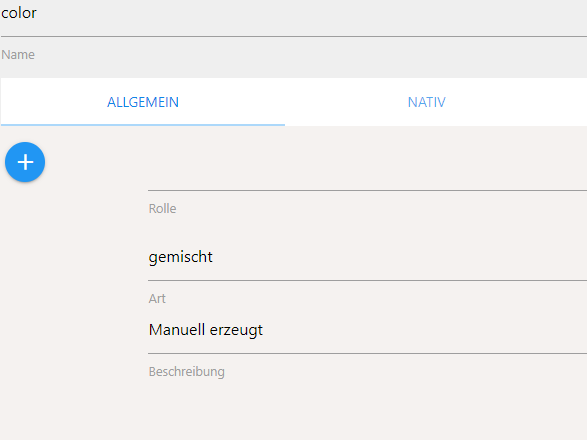
Task: Click the underline below the gemischt selection
Action: 367,280
